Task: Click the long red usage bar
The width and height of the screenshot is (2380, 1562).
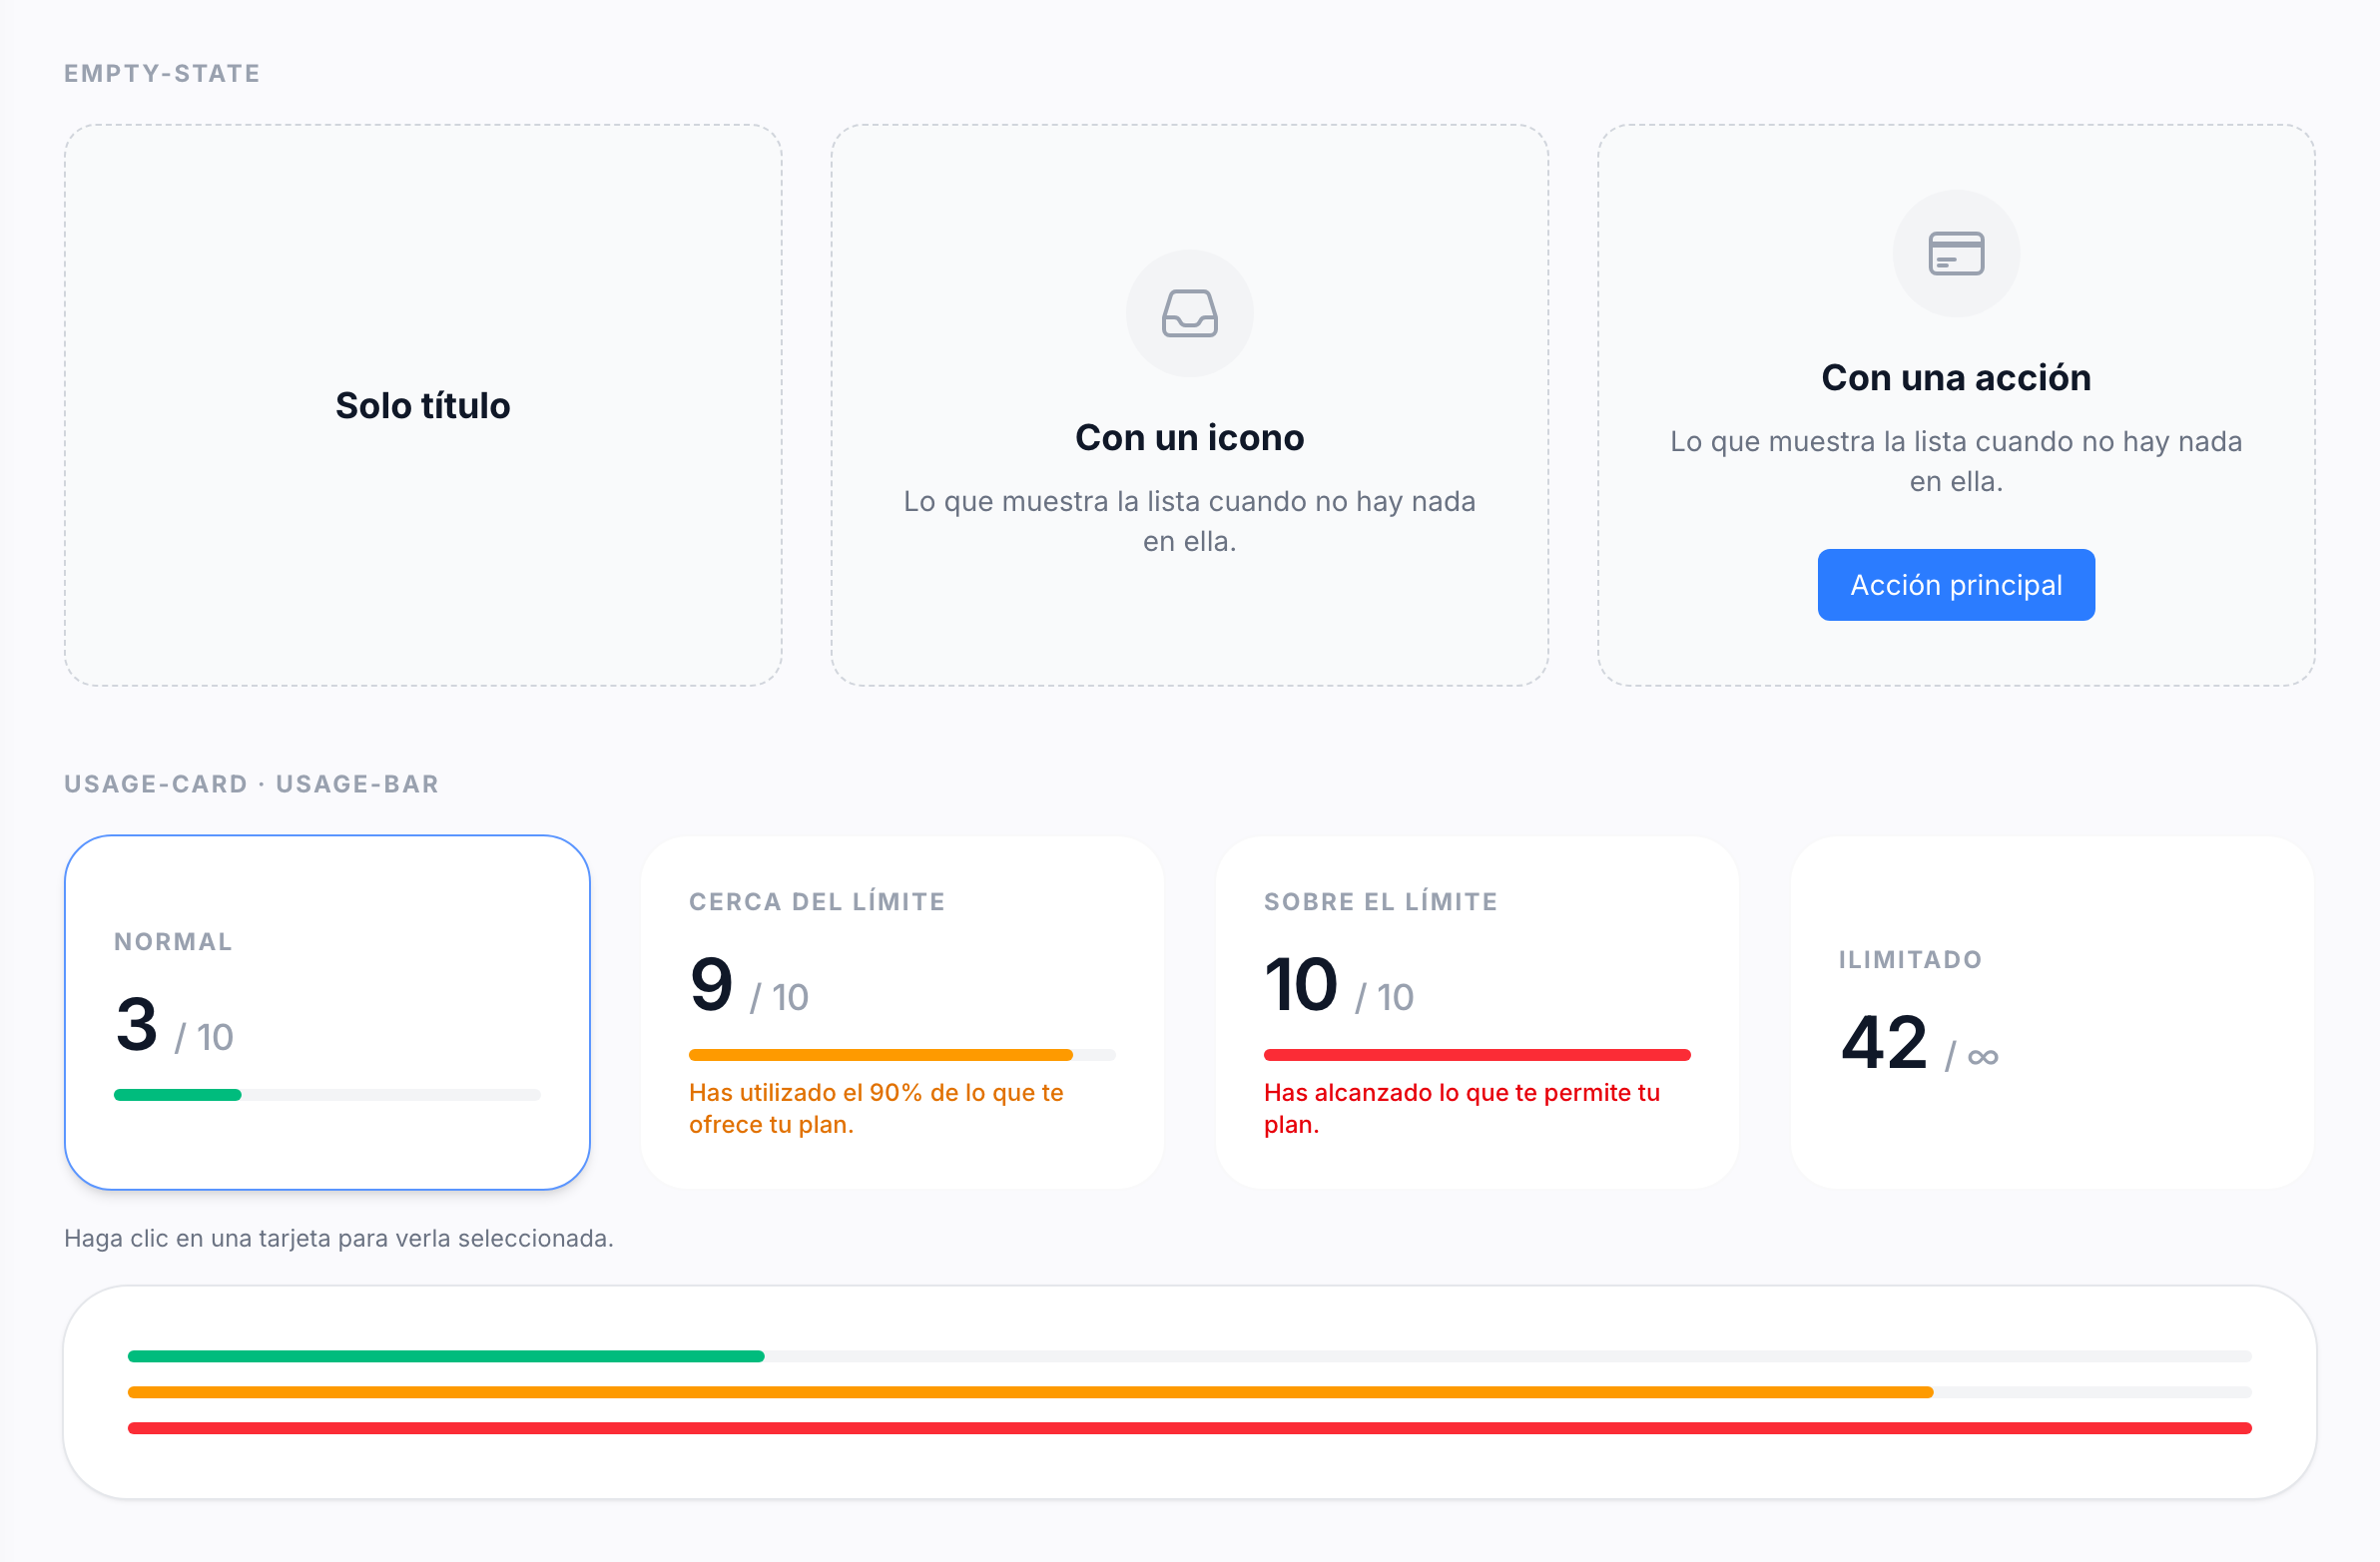Action: point(1189,1428)
